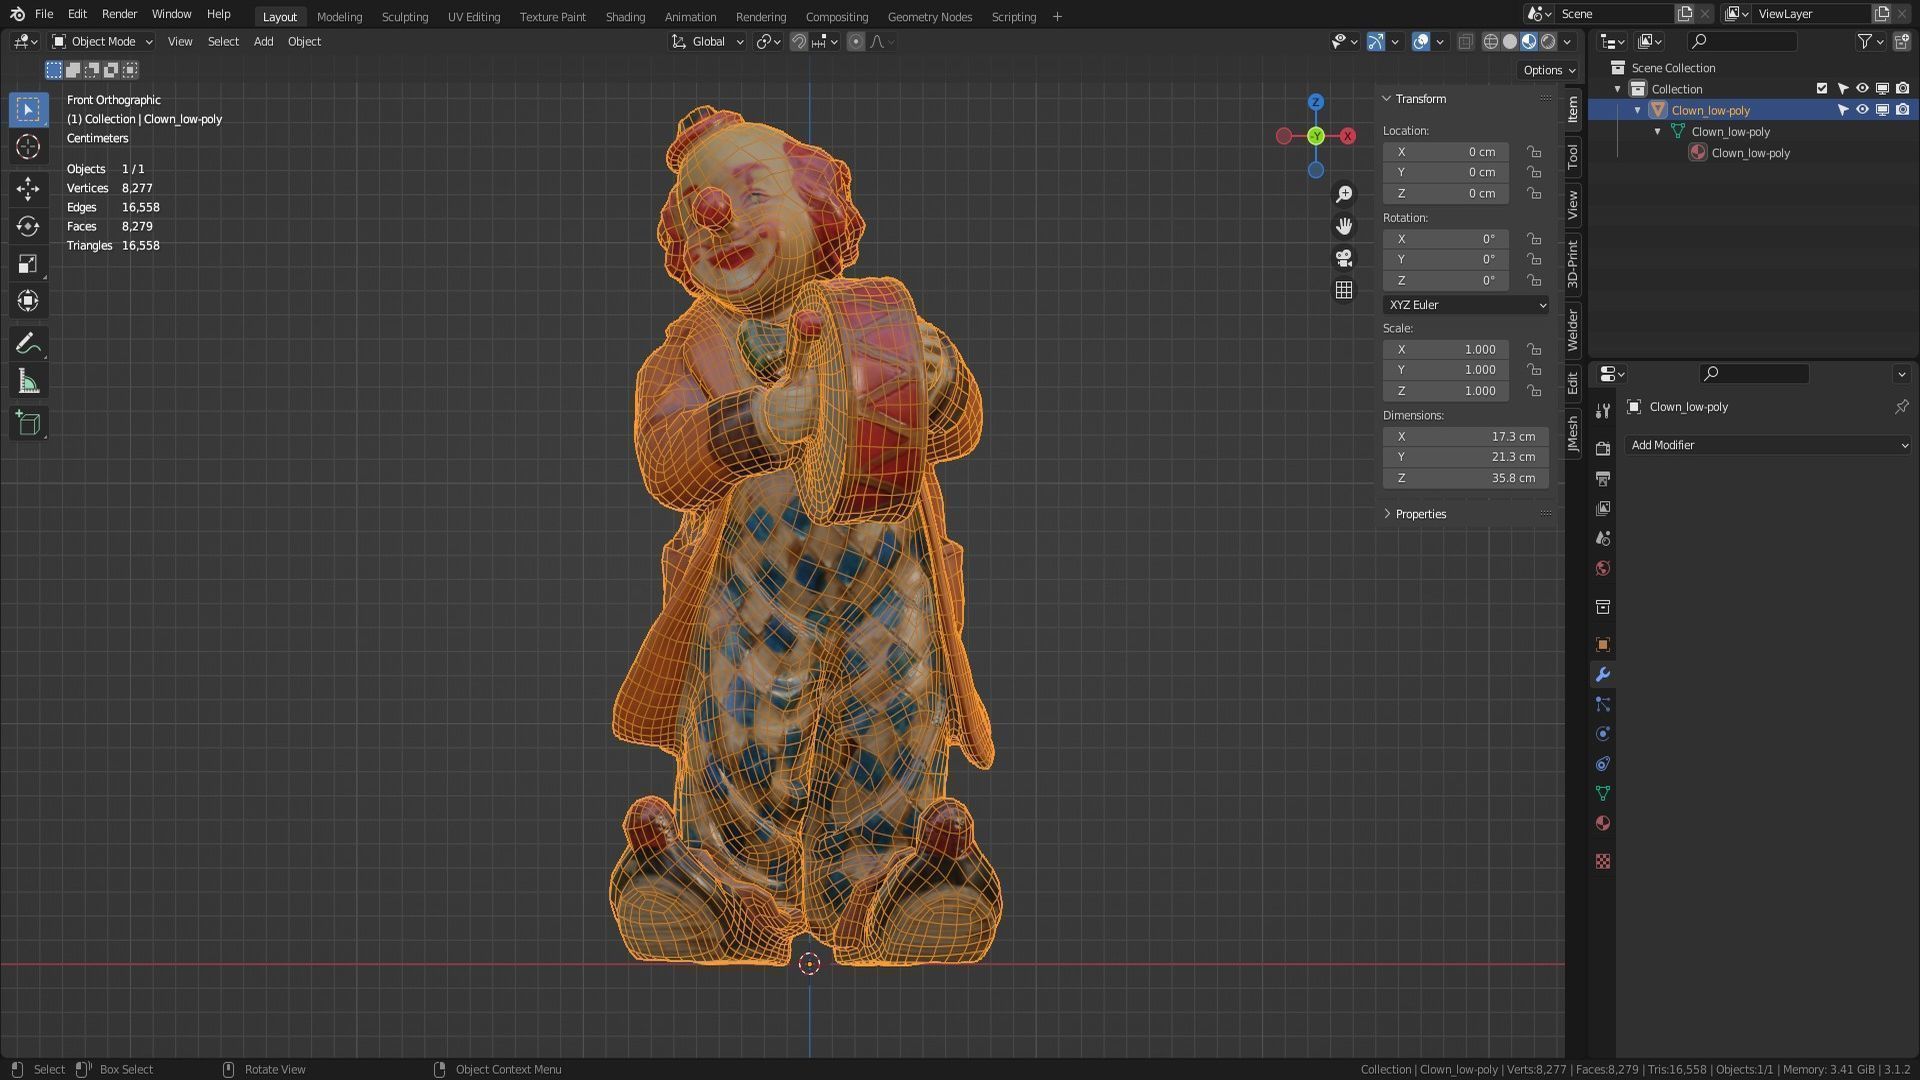Choose the Transform tool
Image resolution: width=1920 pixels, height=1080 pixels.
tap(28, 301)
